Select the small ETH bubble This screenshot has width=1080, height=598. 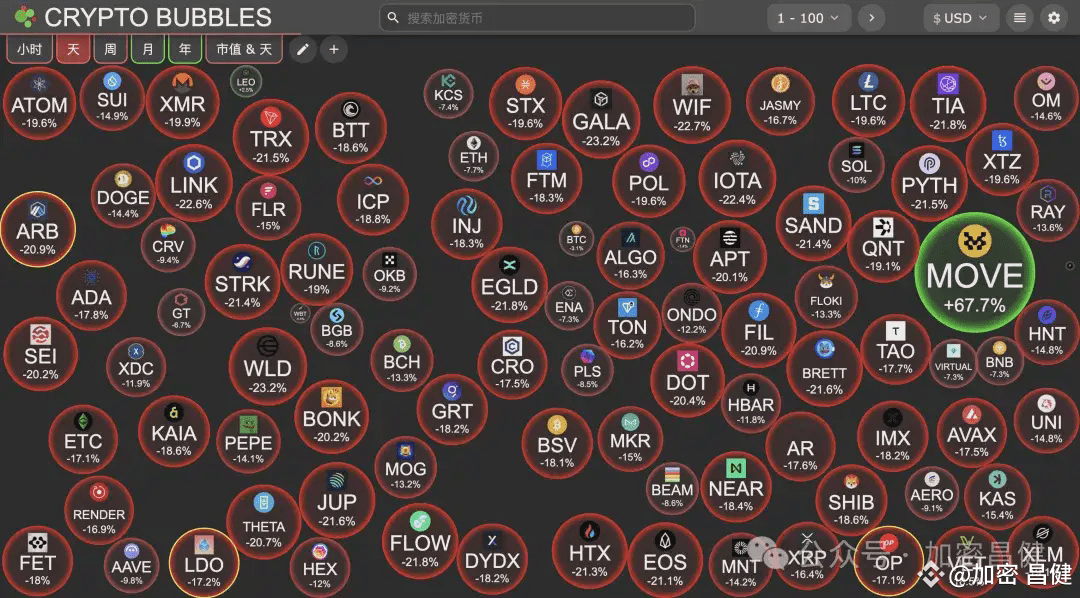(x=474, y=157)
